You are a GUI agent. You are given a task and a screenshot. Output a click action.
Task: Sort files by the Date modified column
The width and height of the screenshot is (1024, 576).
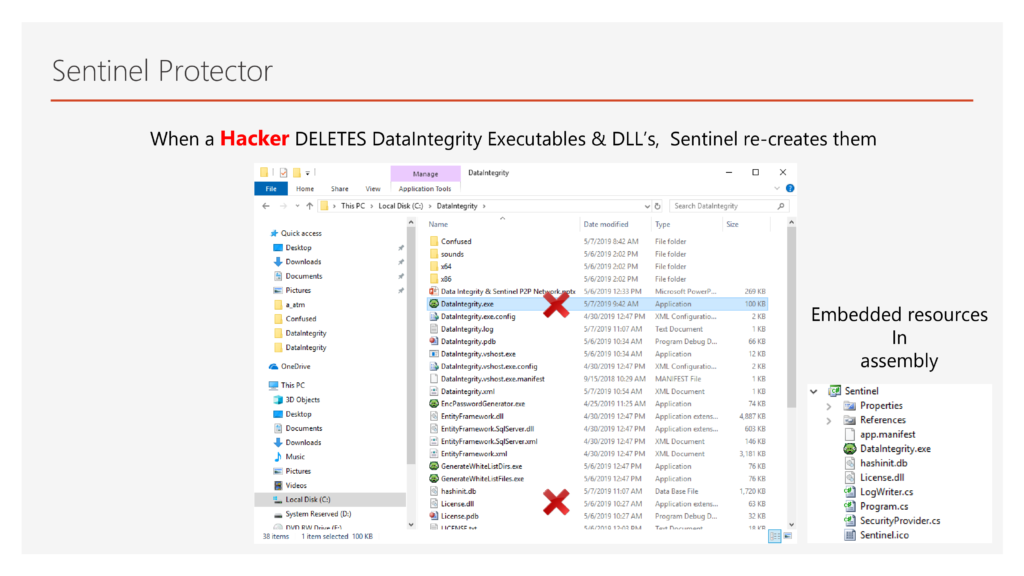(x=606, y=224)
